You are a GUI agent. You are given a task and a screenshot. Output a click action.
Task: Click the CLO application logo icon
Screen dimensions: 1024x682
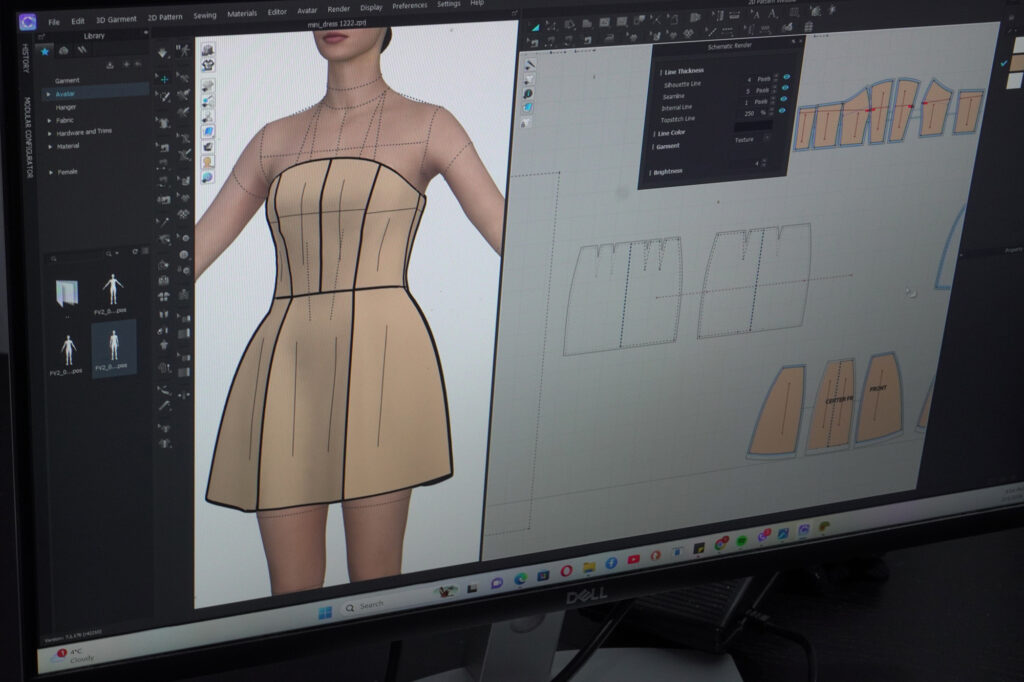tap(27, 22)
